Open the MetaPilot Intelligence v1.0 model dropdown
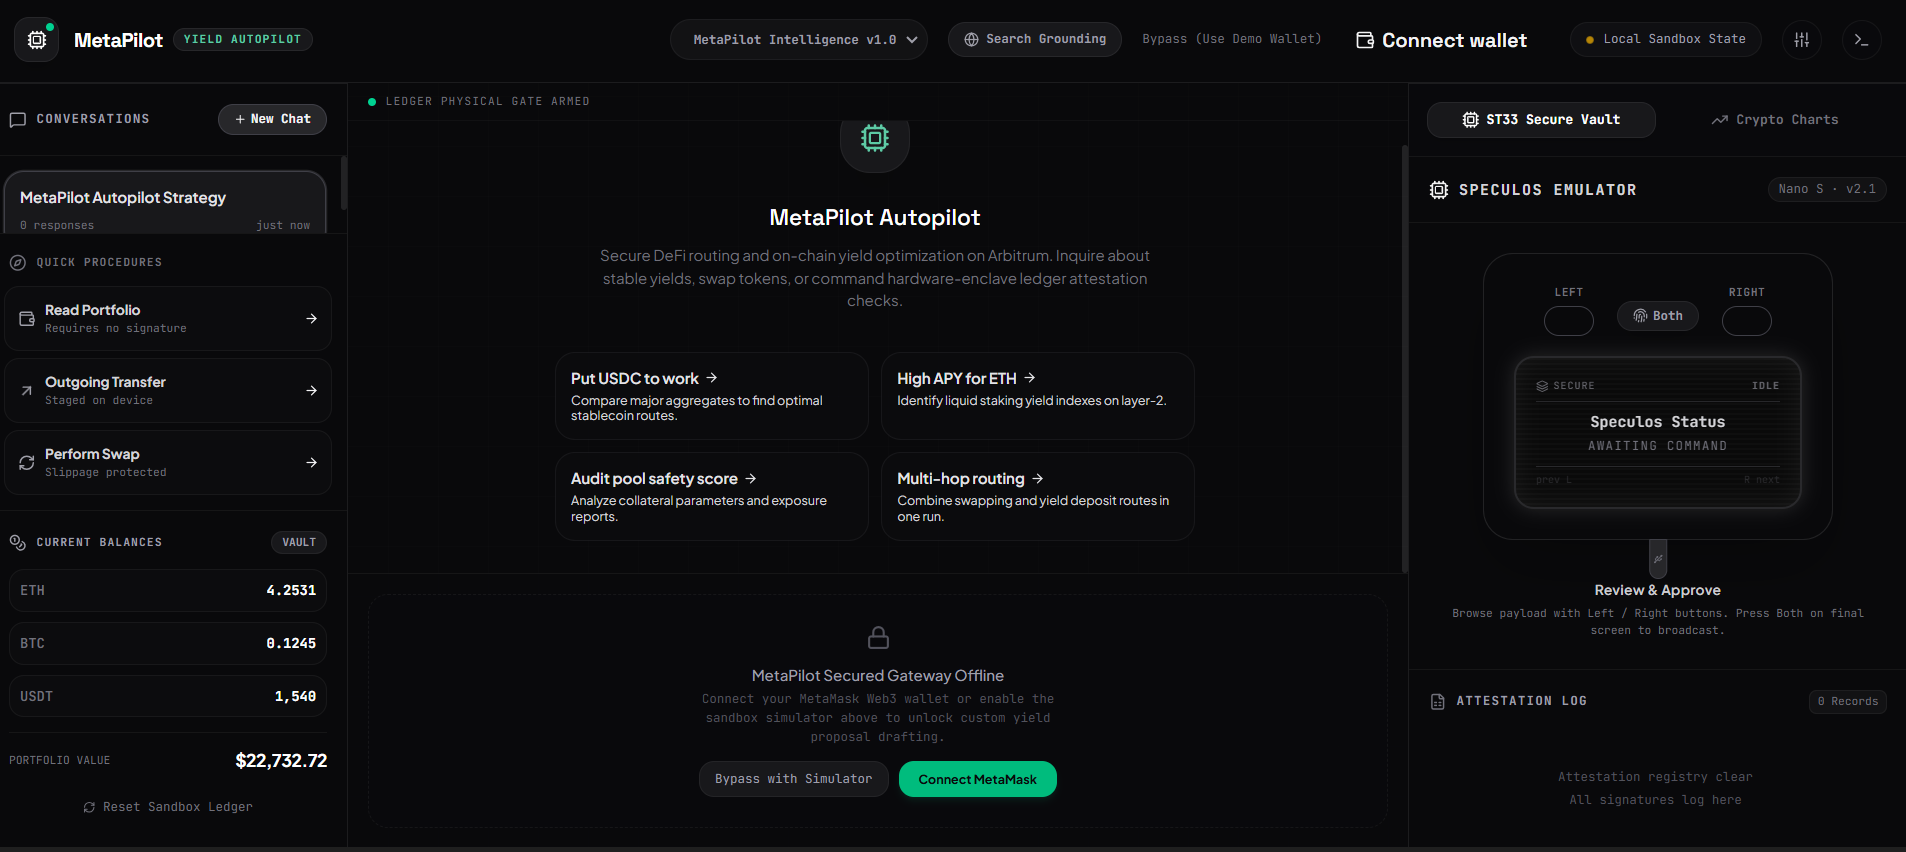This screenshot has height=852, width=1906. [799, 40]
